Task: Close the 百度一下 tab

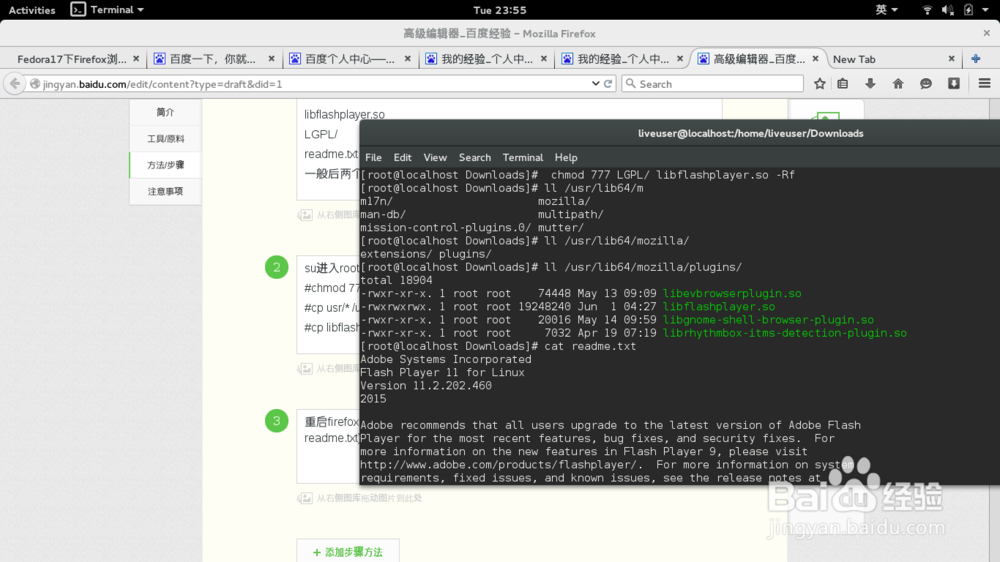Action: (x=271, y=59)
